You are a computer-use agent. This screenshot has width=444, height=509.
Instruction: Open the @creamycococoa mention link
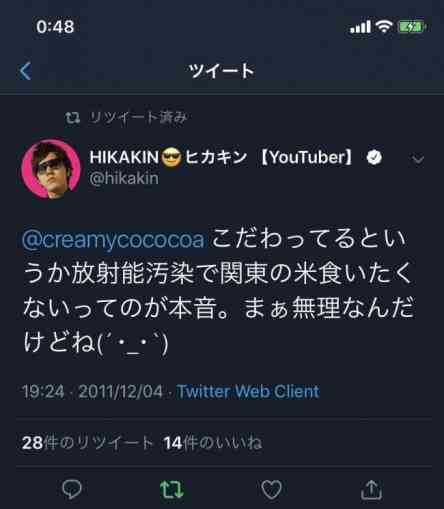pyautogui.click(x=113, y=240)
